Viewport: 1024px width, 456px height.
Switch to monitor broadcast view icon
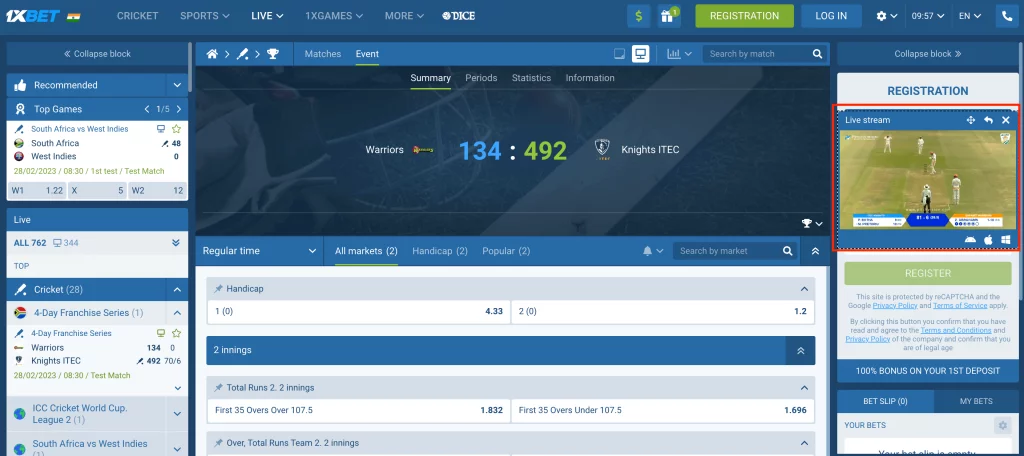640,54
